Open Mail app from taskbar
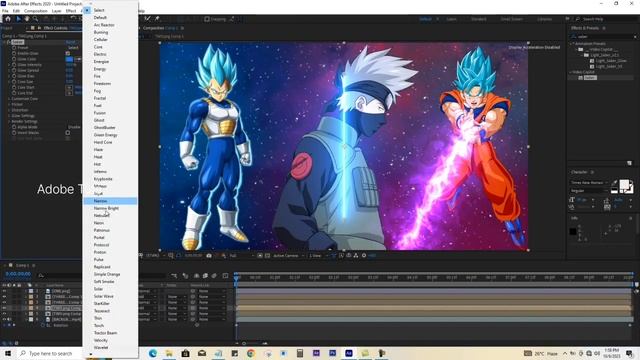The height and width of the screenshot is (360, 640). tap(202, 353)
